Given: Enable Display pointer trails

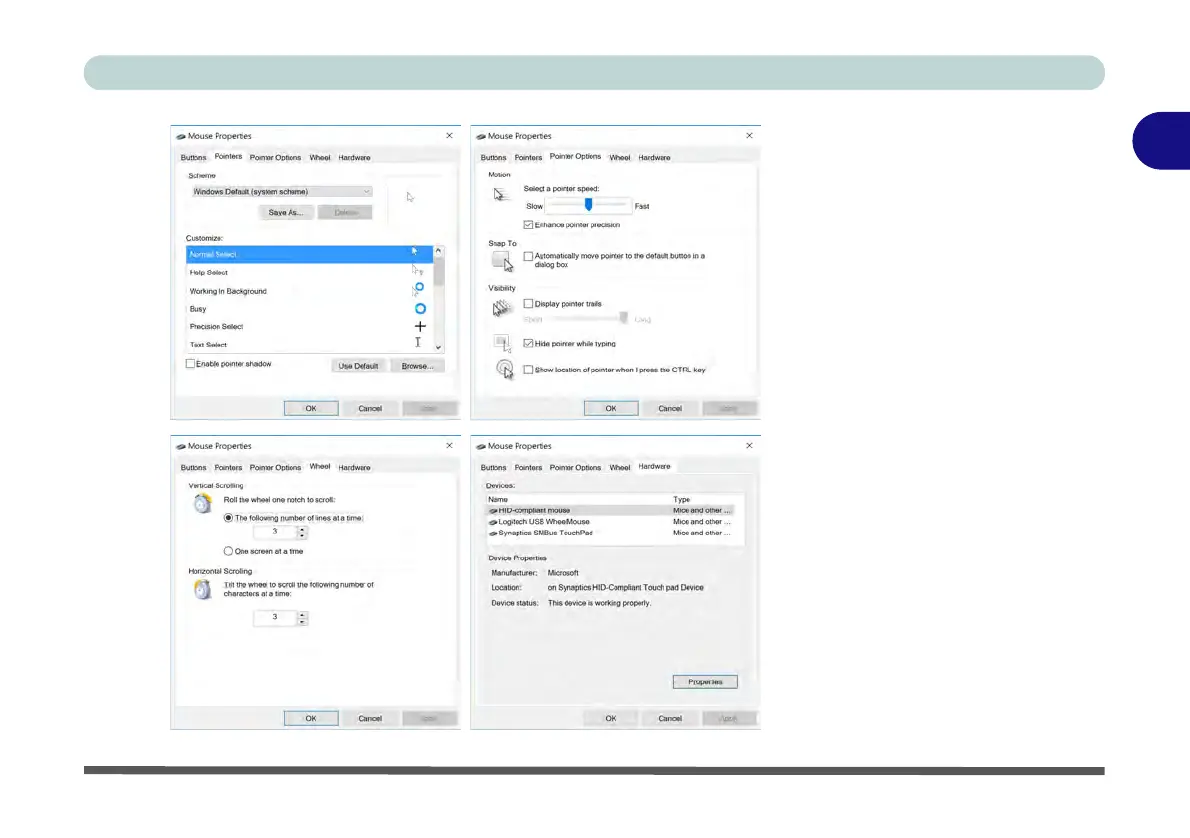Looking at the screenshot, I should [528, 304].
